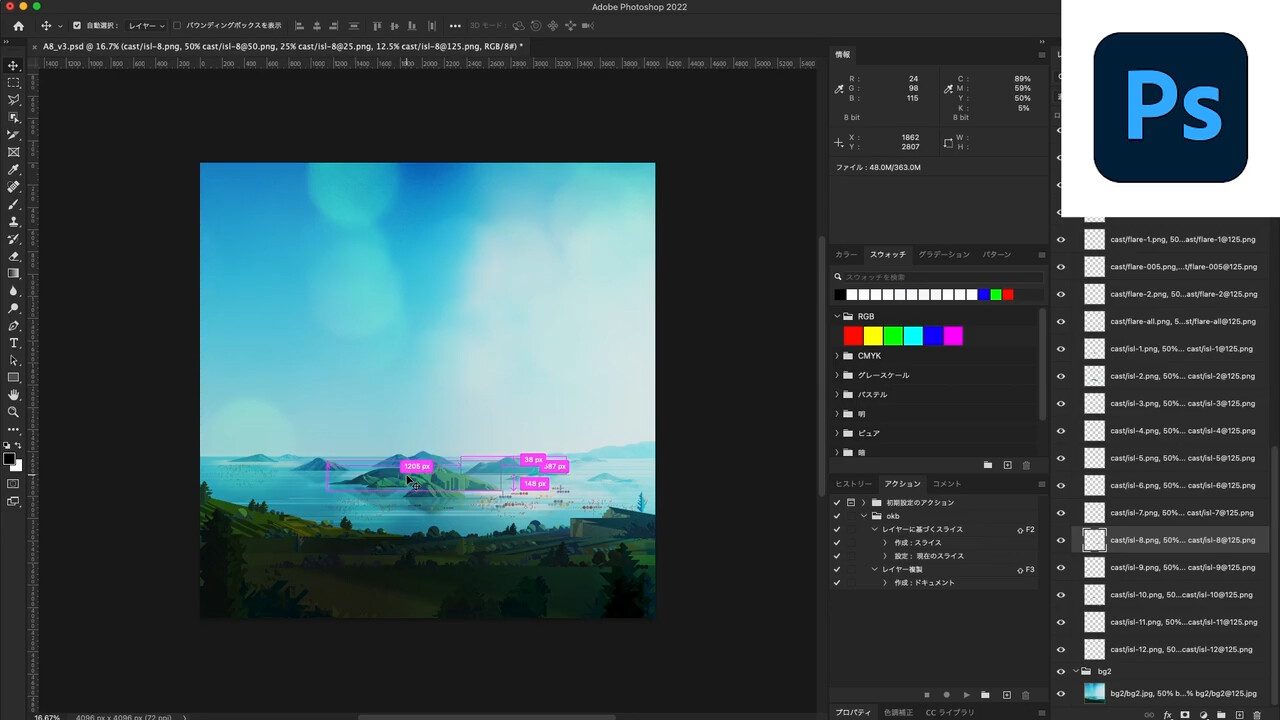Click the Photoshop home icon

18,26
